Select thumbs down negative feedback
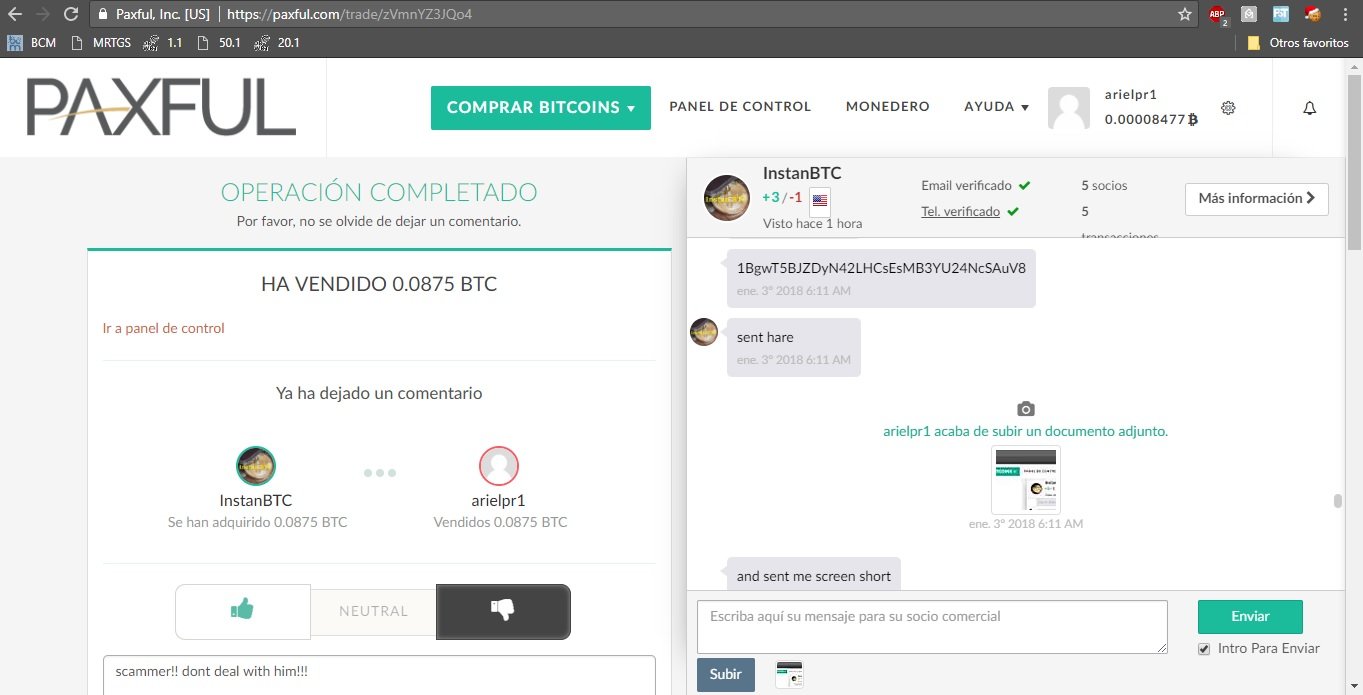 point(503,611)
